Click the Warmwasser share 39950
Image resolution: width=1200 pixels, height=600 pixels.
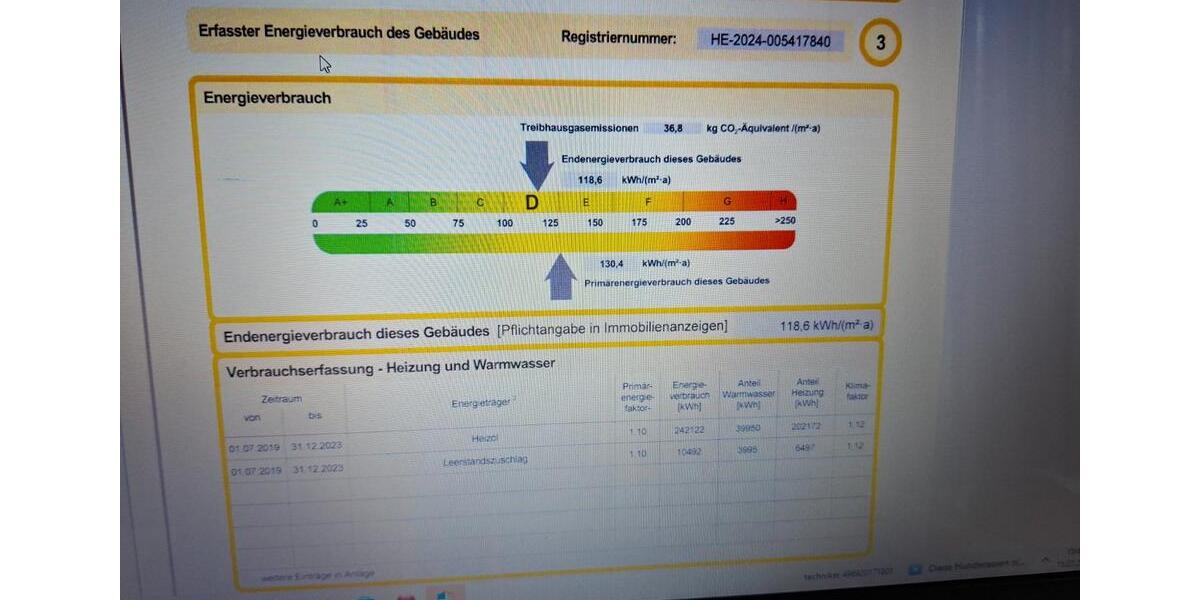749,427
